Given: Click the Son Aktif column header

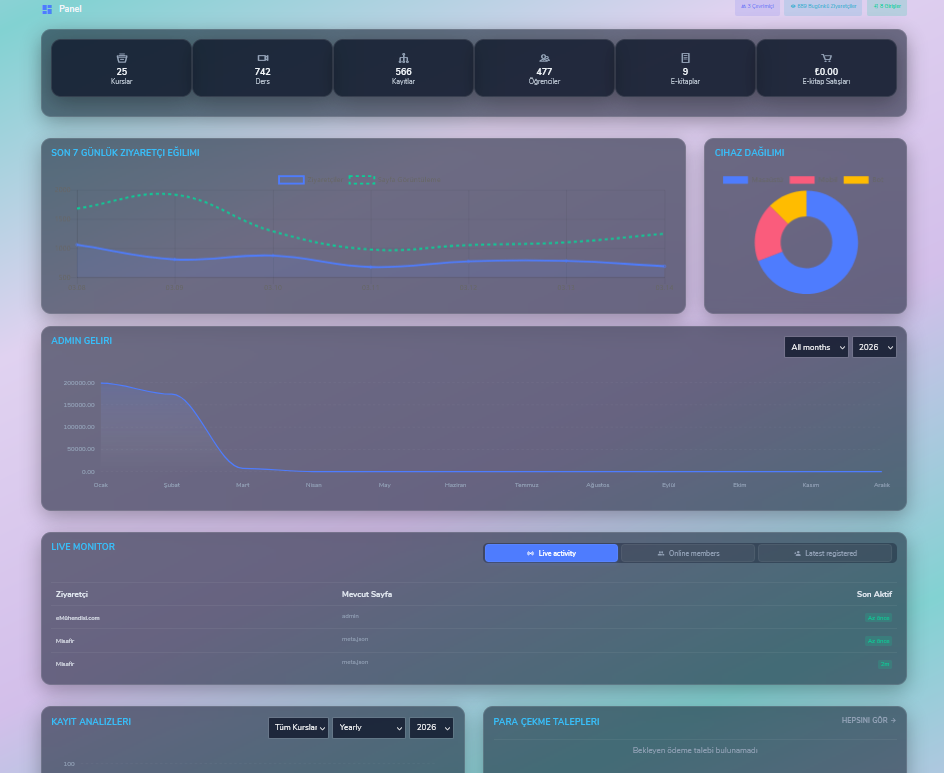Looking at the screenshot, I should point(874,594).
